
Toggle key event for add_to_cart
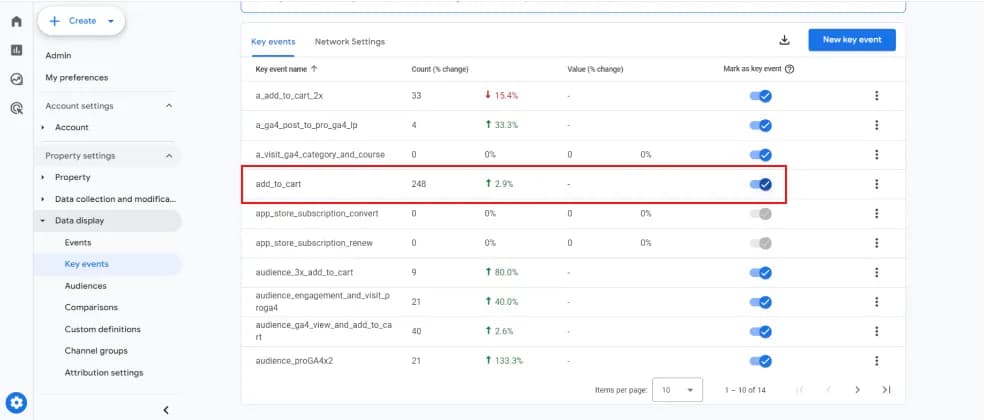pyautogui.click(x=761, y=184)
